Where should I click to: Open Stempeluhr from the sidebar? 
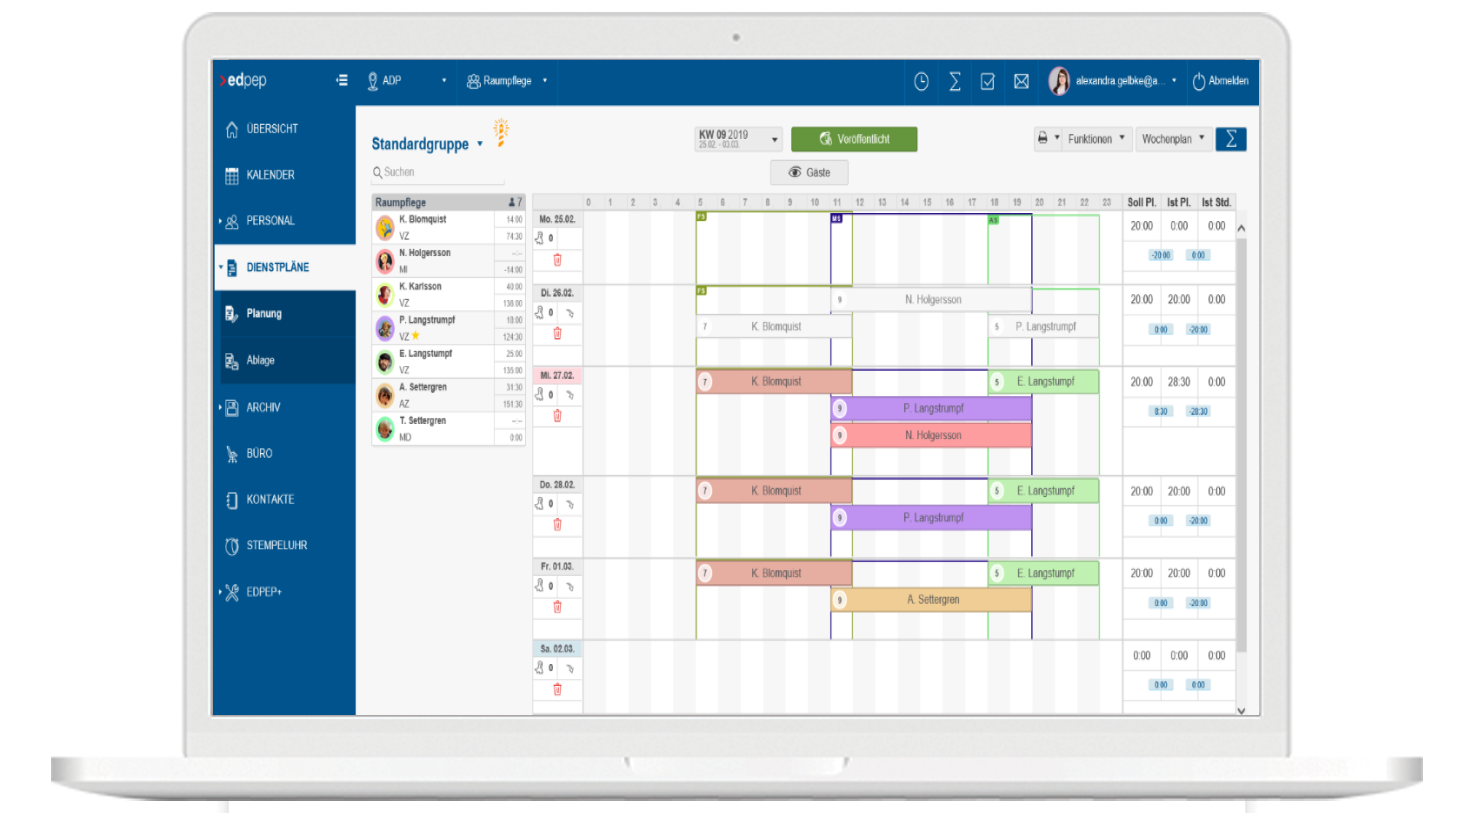[x=276, y=546]
